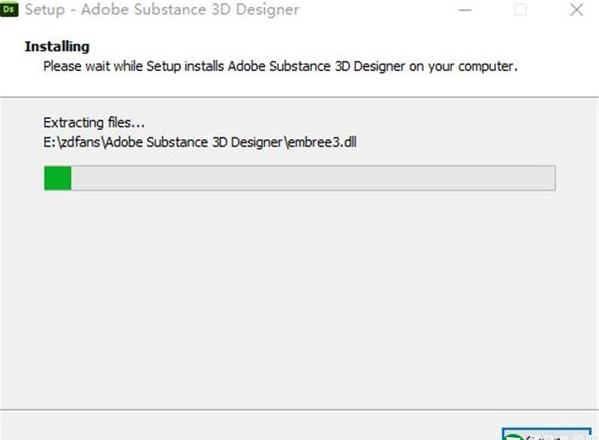The height and width of the screenshot is (440, 599).
Task: Click 'on your computer.' at the message end
Action: [x=463, y=66]
